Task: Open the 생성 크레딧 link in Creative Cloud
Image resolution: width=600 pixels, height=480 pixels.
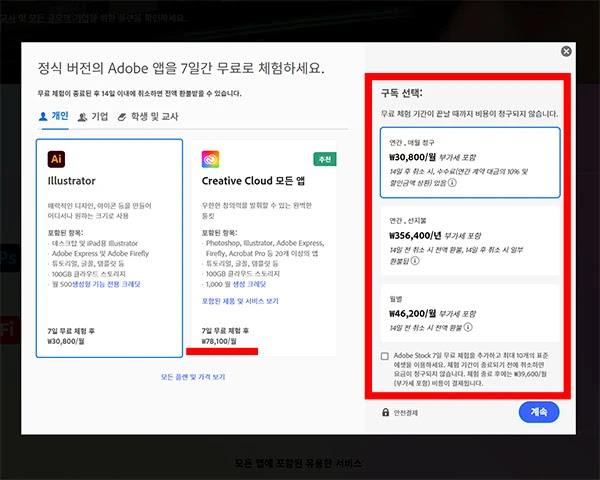Action: [249, 284]
